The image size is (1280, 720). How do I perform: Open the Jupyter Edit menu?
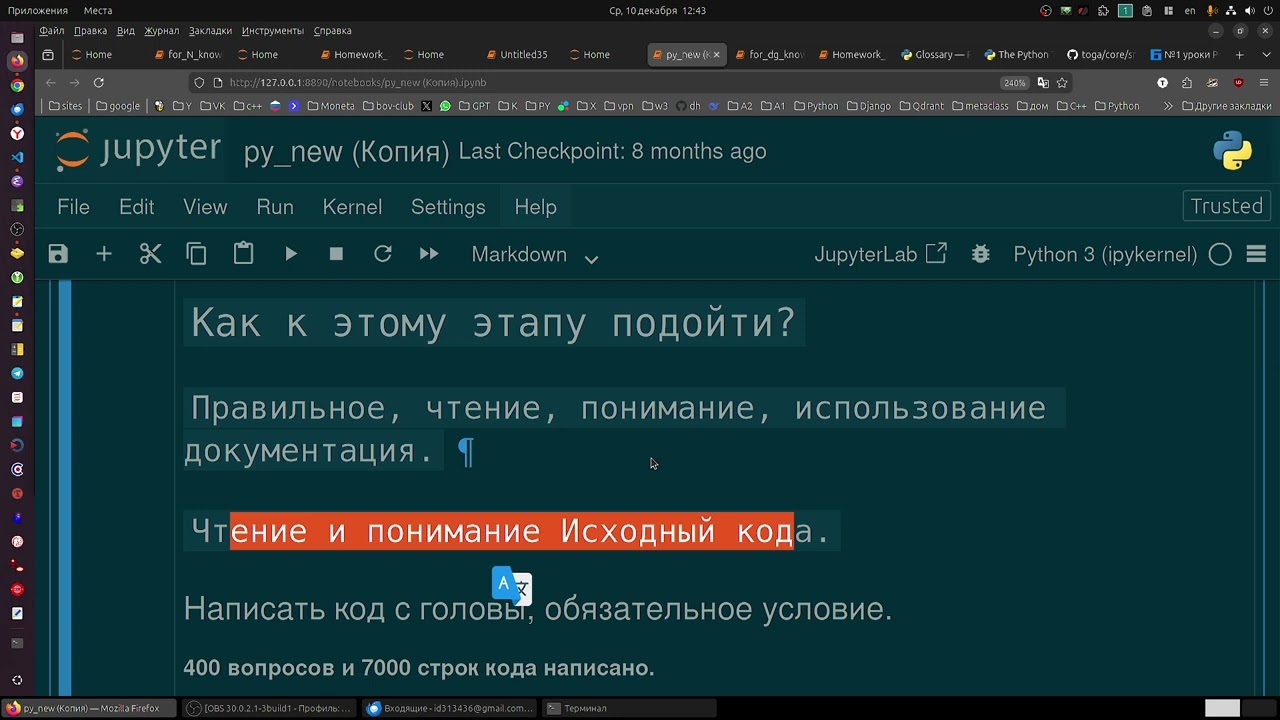point(136,206)
